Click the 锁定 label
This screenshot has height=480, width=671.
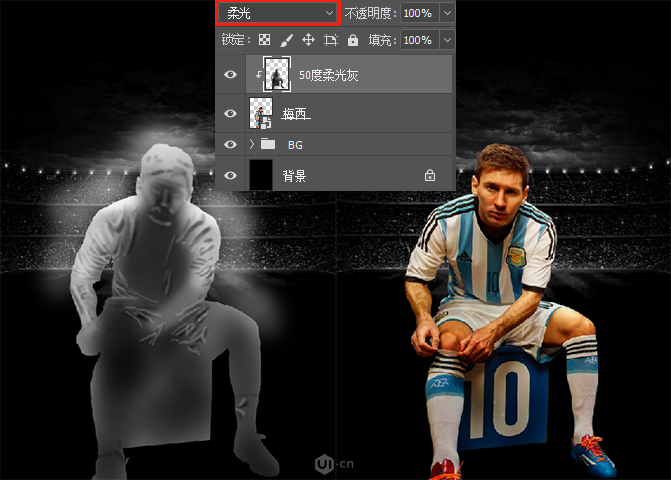pyautogui.click(x=236, y=40)
